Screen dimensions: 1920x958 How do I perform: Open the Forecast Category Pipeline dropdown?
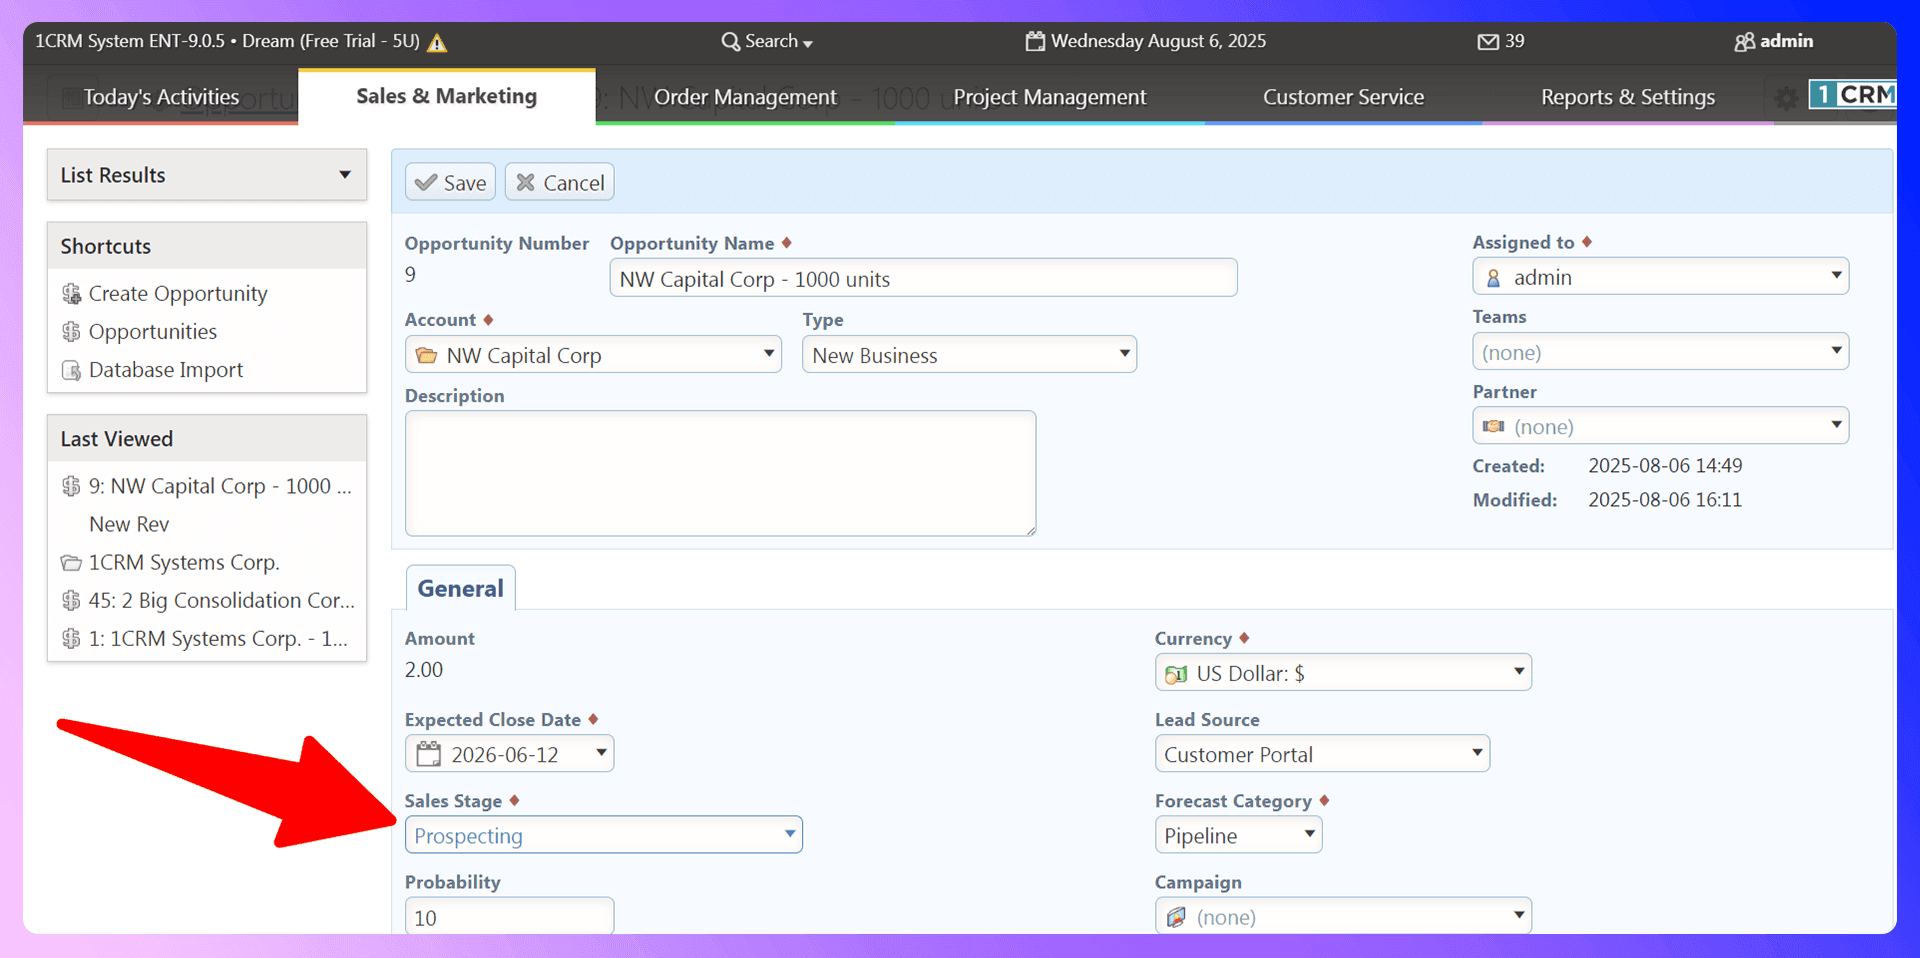click(x=1238, y=835)
